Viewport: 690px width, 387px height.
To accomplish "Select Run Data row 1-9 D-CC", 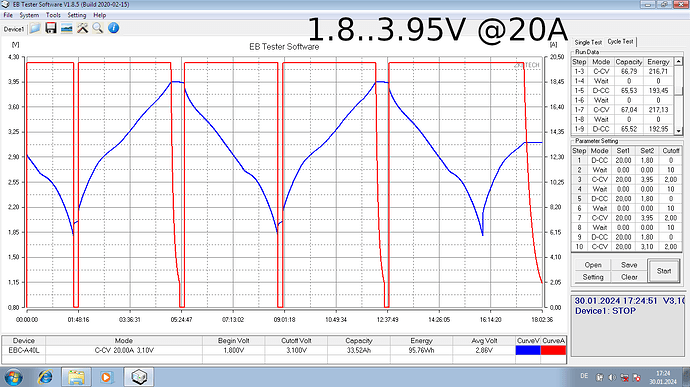I will (x=622, y=129).
